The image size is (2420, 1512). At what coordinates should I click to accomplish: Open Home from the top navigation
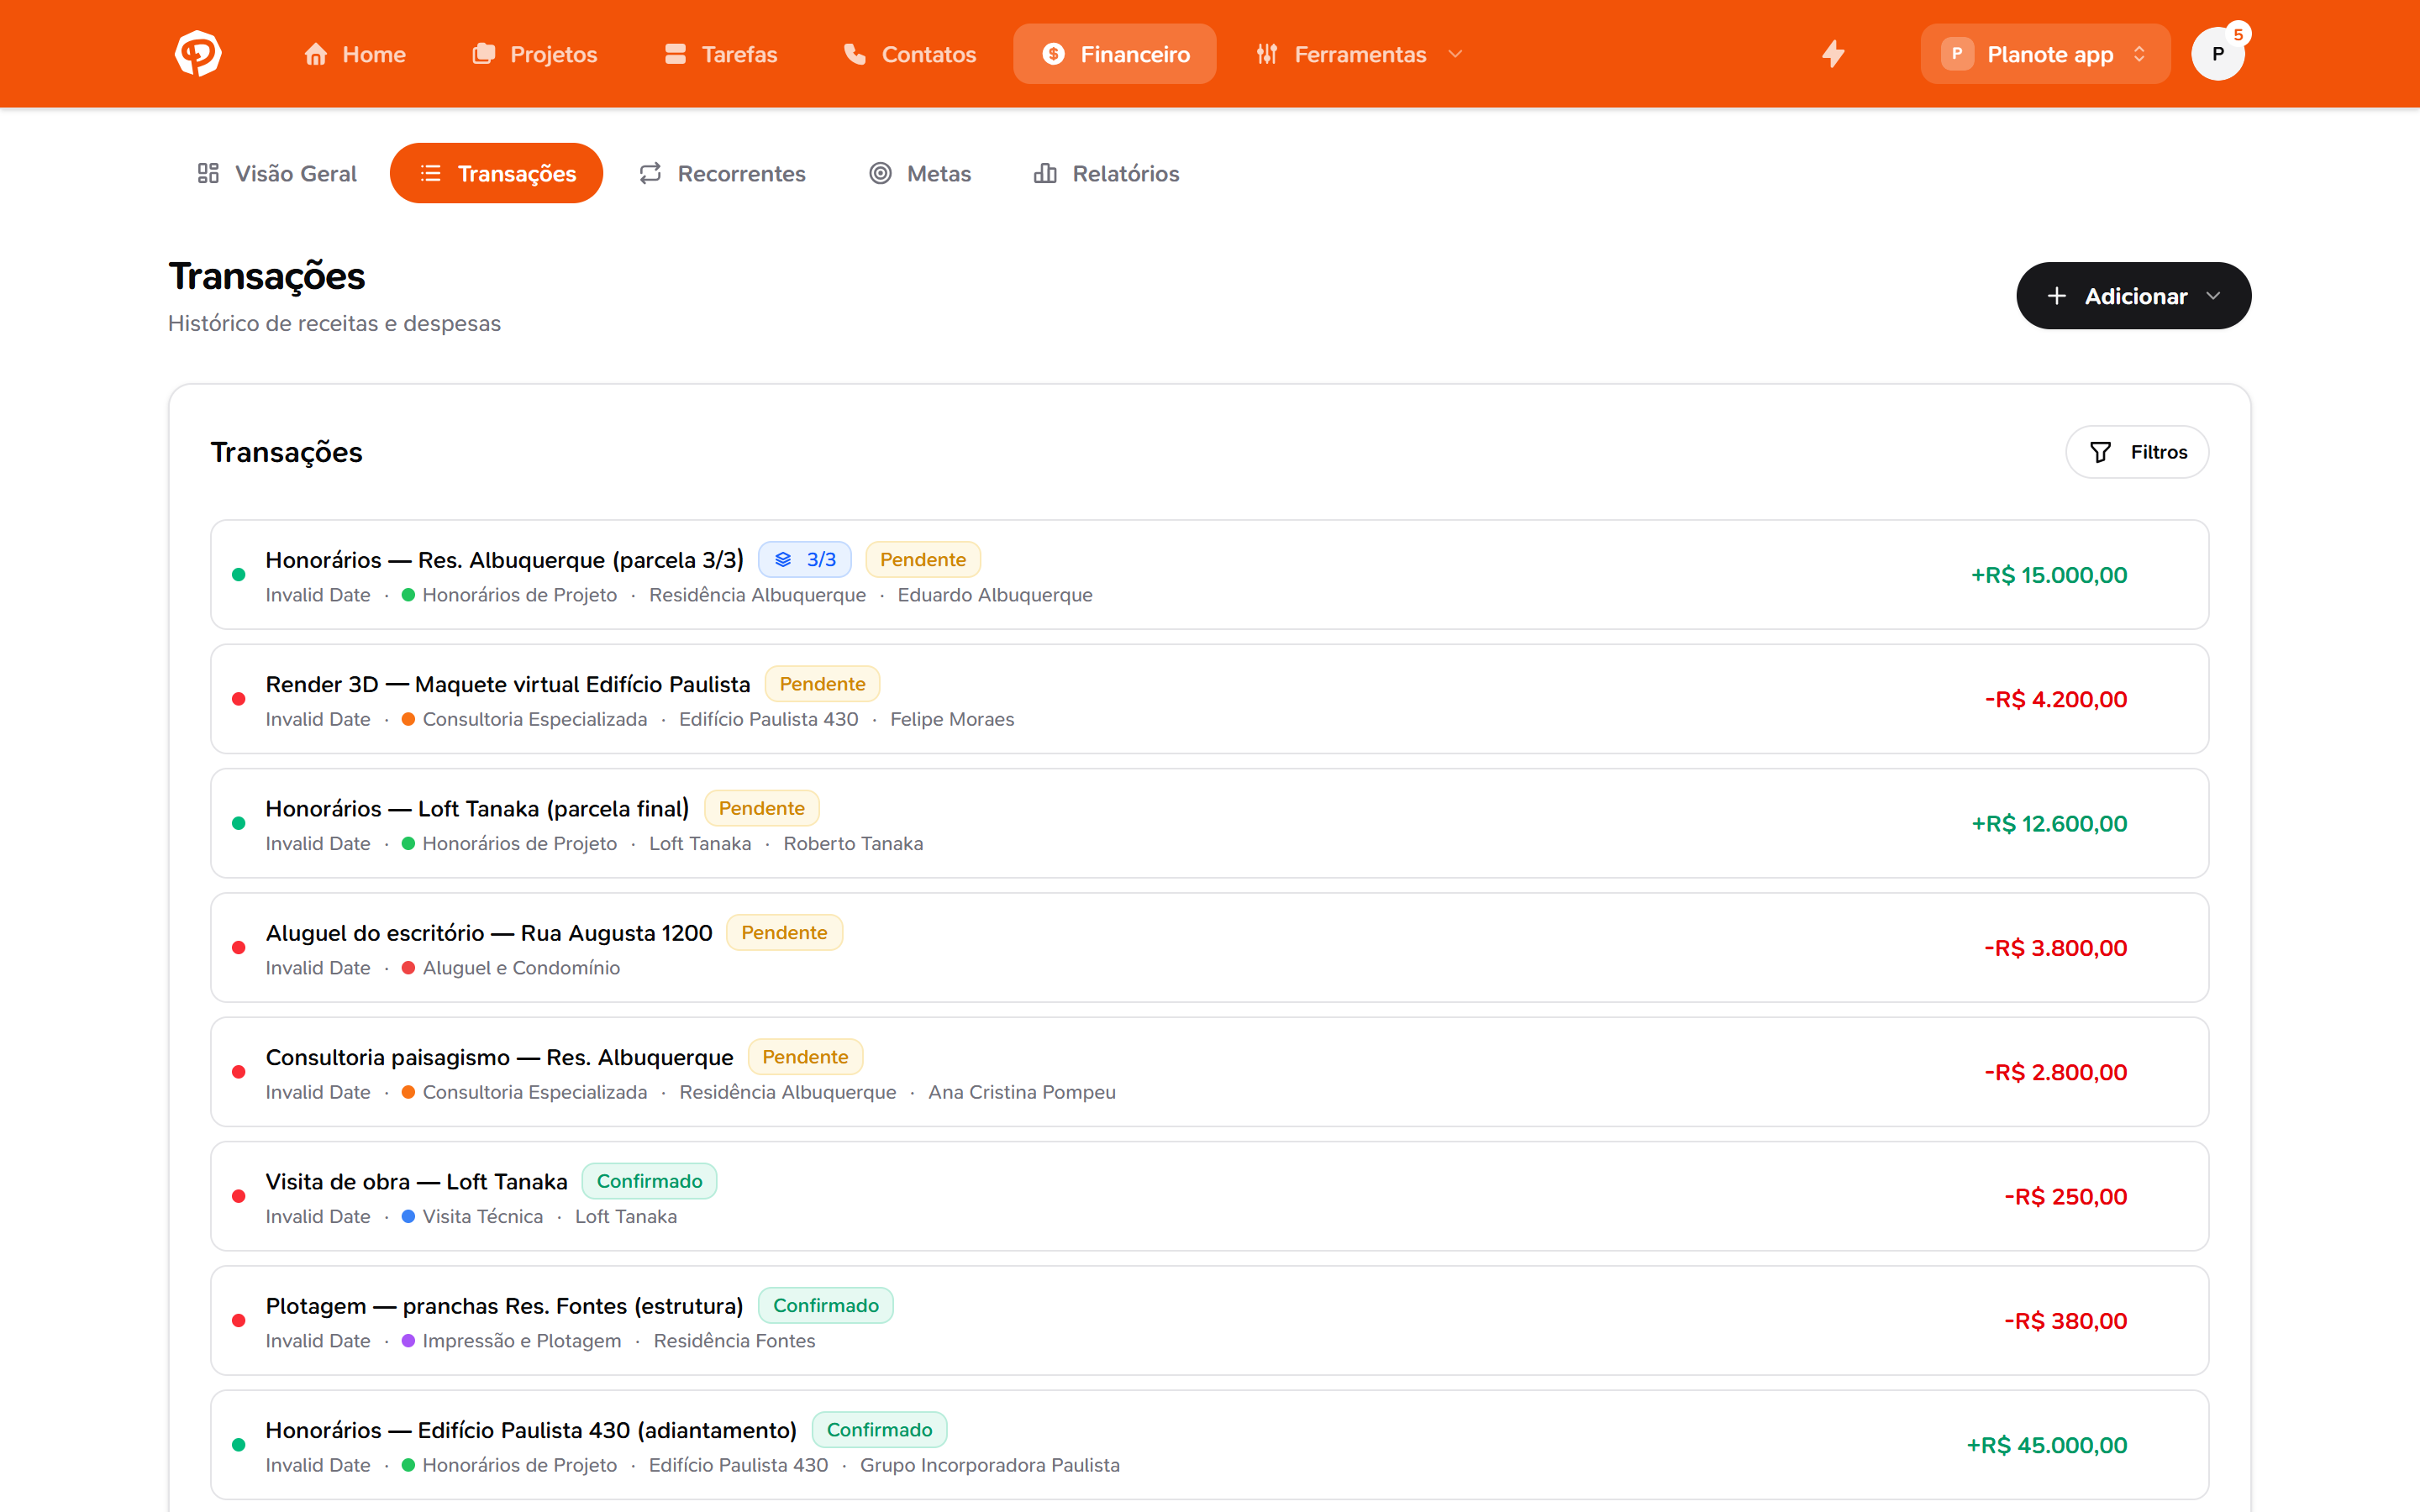(x=355, y=54)
